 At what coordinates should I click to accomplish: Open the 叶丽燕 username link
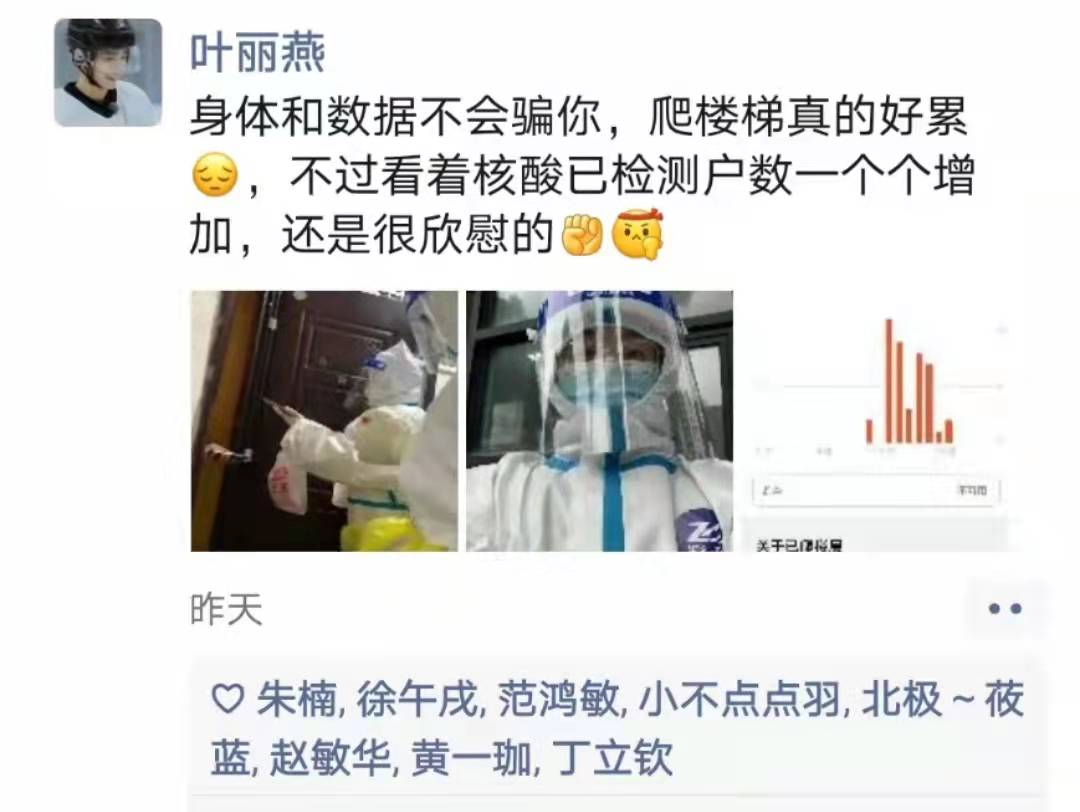pyautogui.click(x=257, y=53)
